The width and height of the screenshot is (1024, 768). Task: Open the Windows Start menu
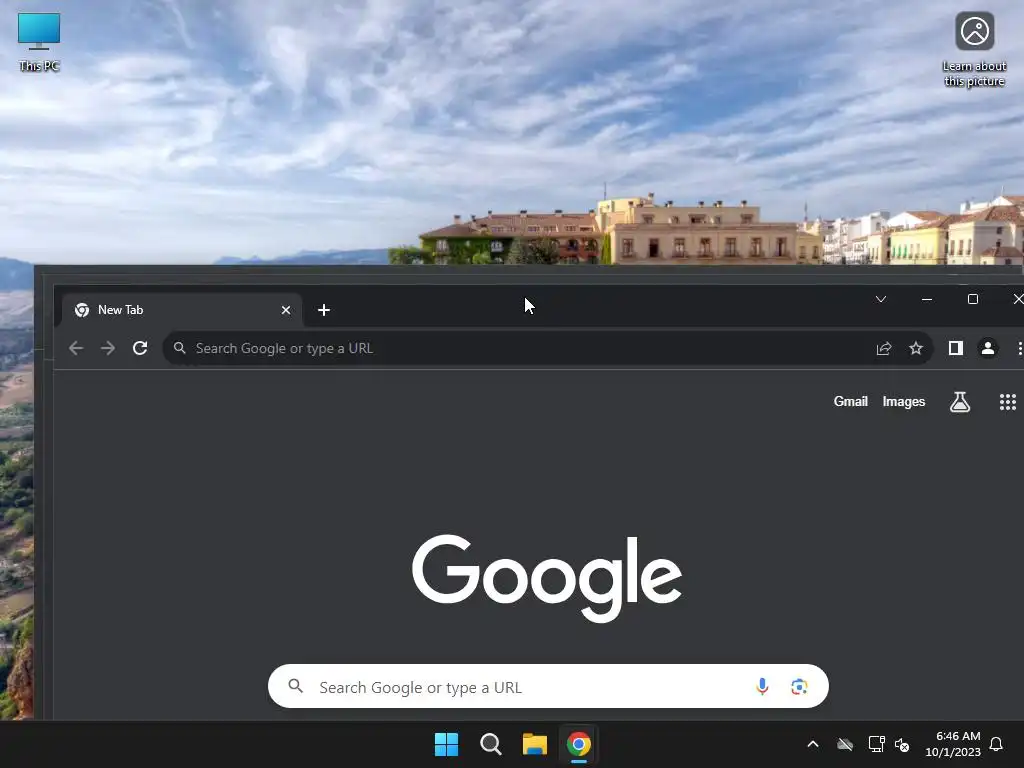447,744
